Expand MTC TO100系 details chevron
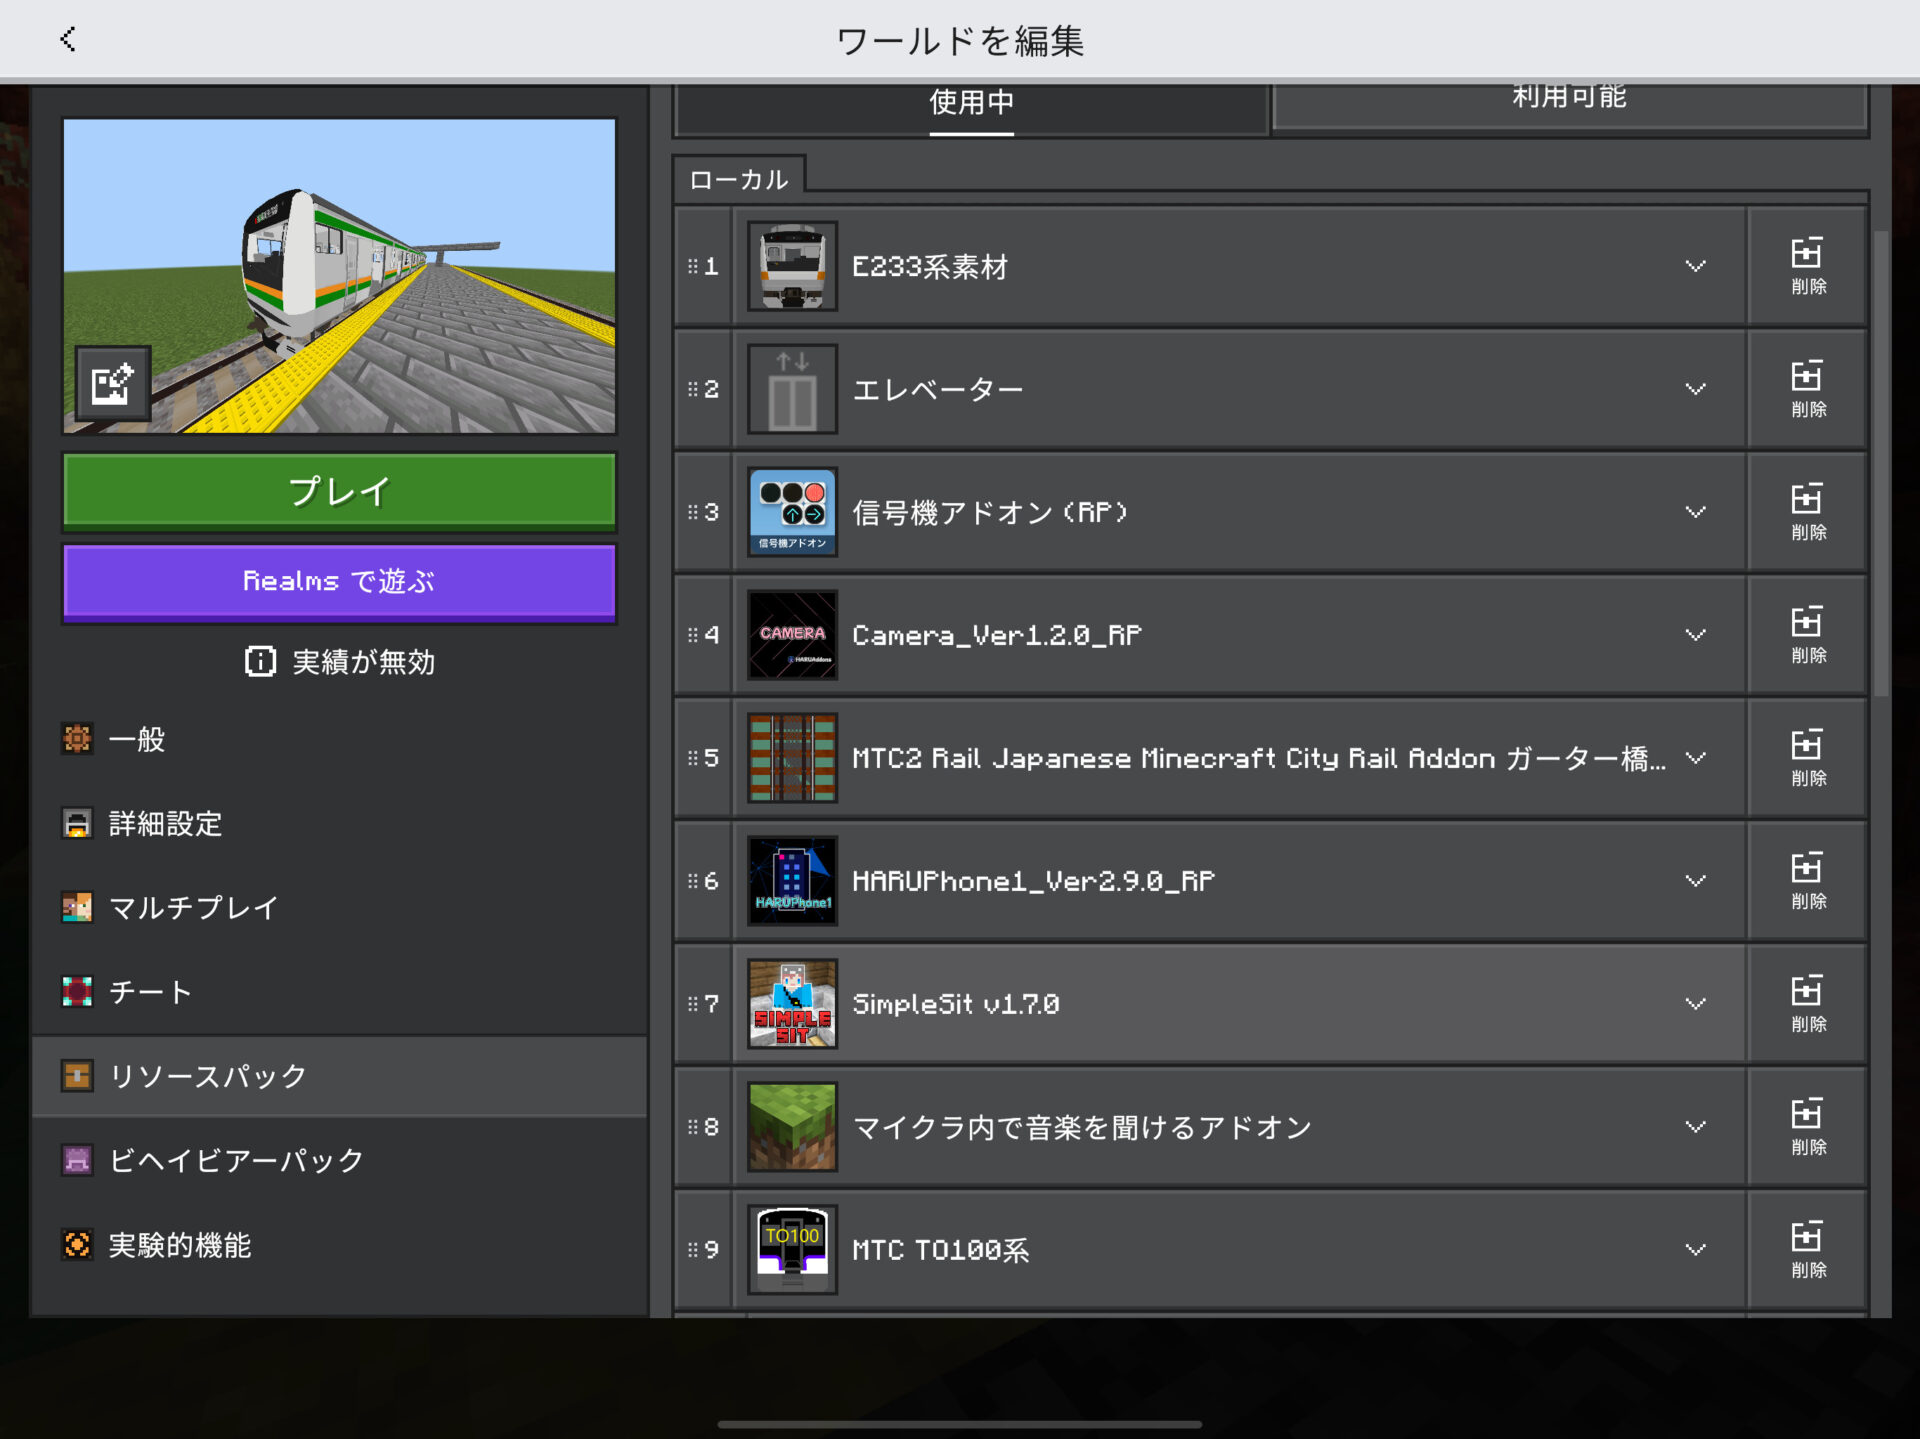Viewport: 1920px width, 1439px height. point(1695,1250)
